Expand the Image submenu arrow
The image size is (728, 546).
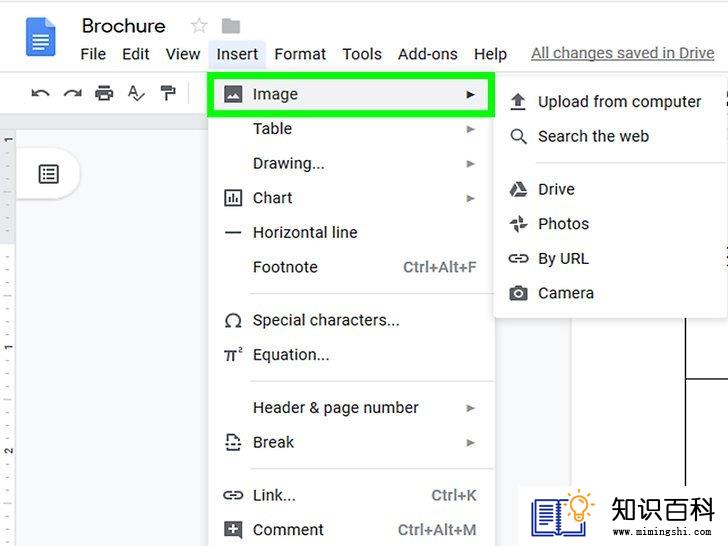470,94
